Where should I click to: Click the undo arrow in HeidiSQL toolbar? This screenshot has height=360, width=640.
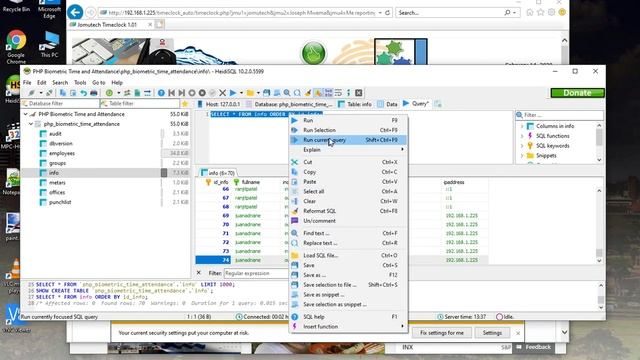pos(83,93)
